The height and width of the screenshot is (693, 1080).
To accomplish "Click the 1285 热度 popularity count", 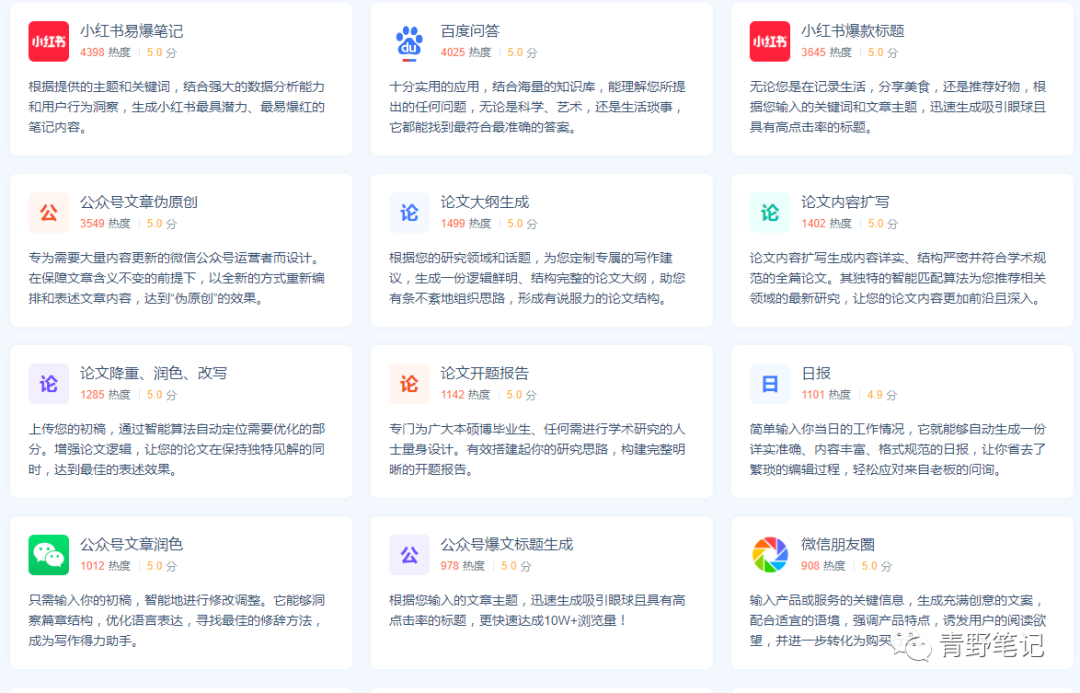I will point(105,395).
